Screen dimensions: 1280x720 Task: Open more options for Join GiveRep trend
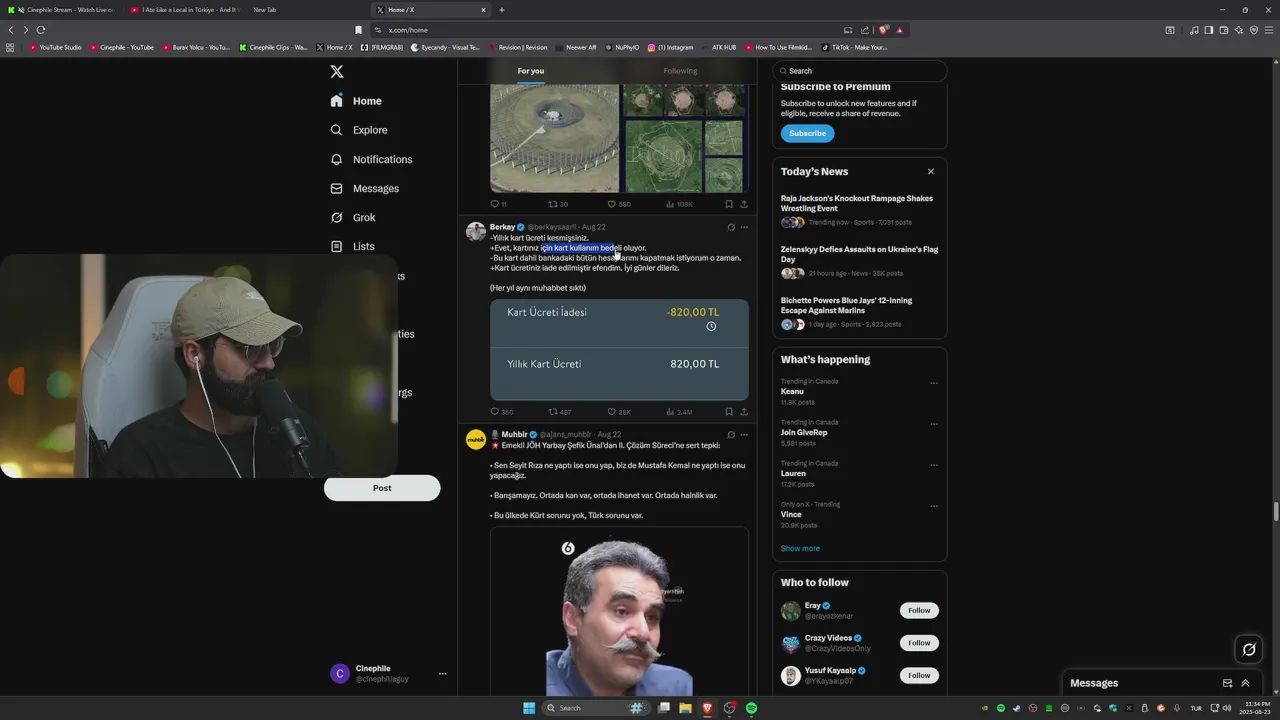[934, 423]
